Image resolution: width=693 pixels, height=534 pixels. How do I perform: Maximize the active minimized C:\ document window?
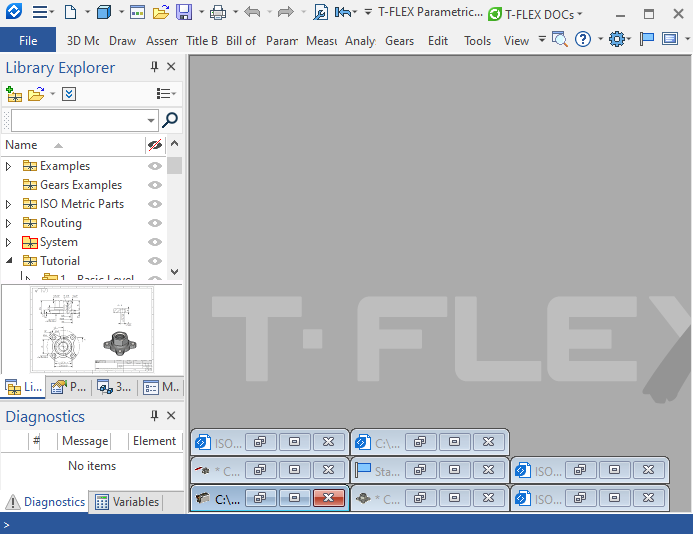pos(294,498)
